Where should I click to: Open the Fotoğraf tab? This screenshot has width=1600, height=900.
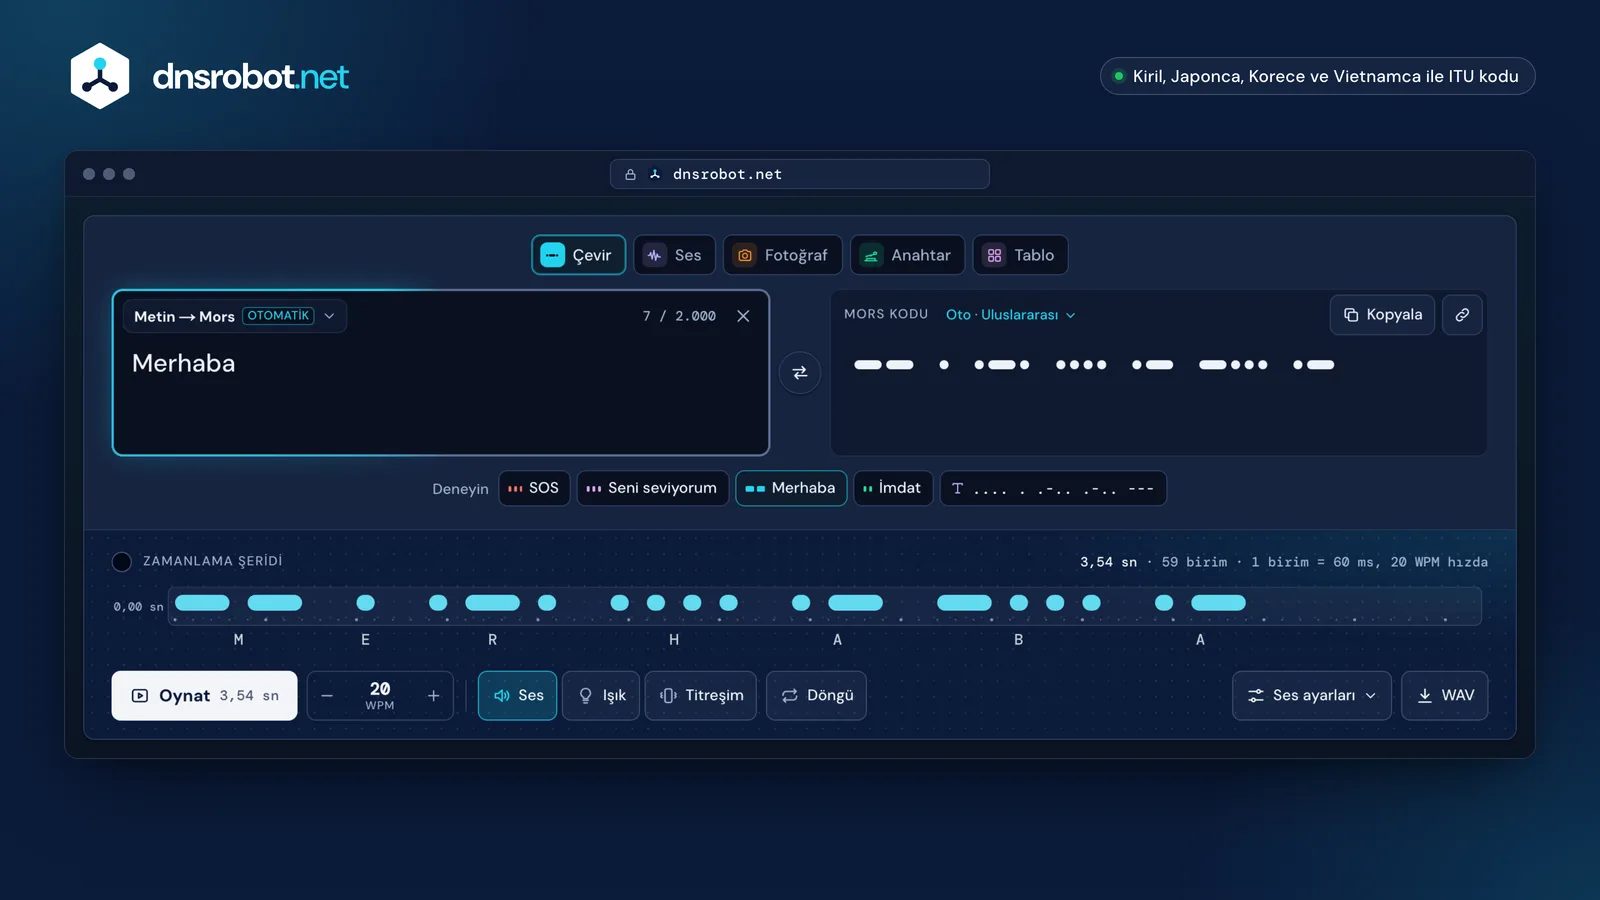783,255
